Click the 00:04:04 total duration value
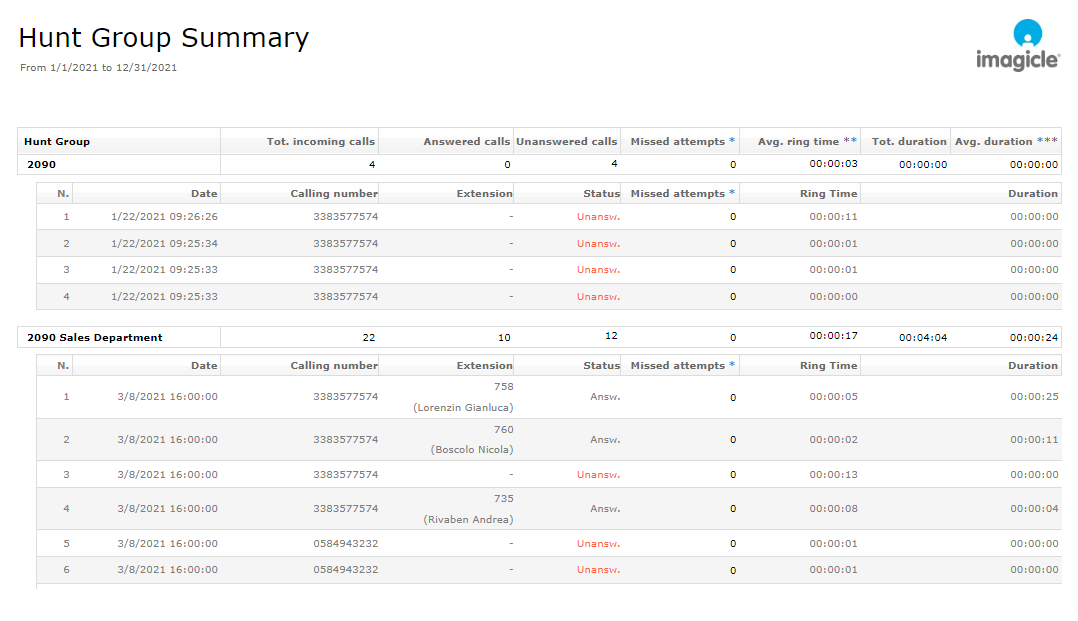This screenshot has width=1078, height=621. coord(922,338)
